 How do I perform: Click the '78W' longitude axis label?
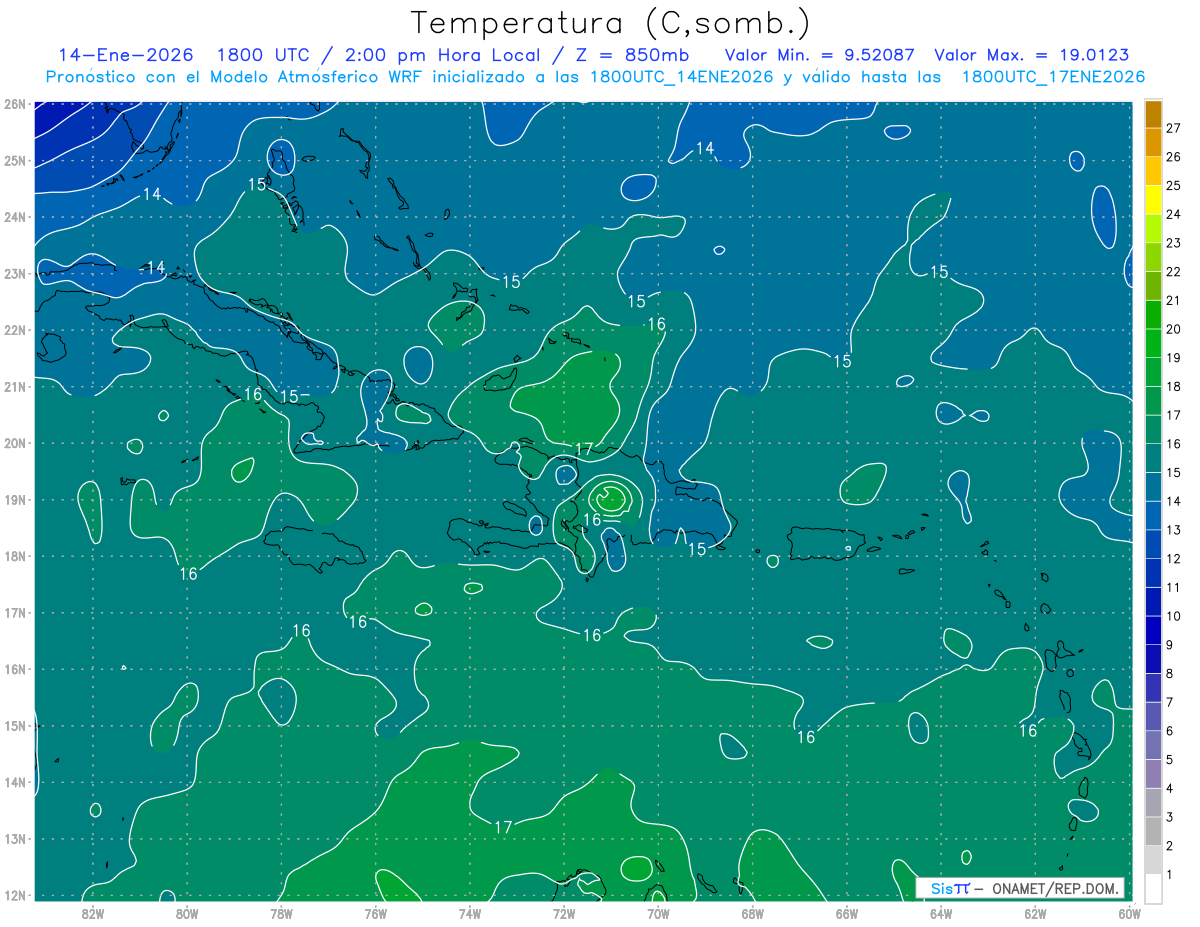tap(281, 913)
